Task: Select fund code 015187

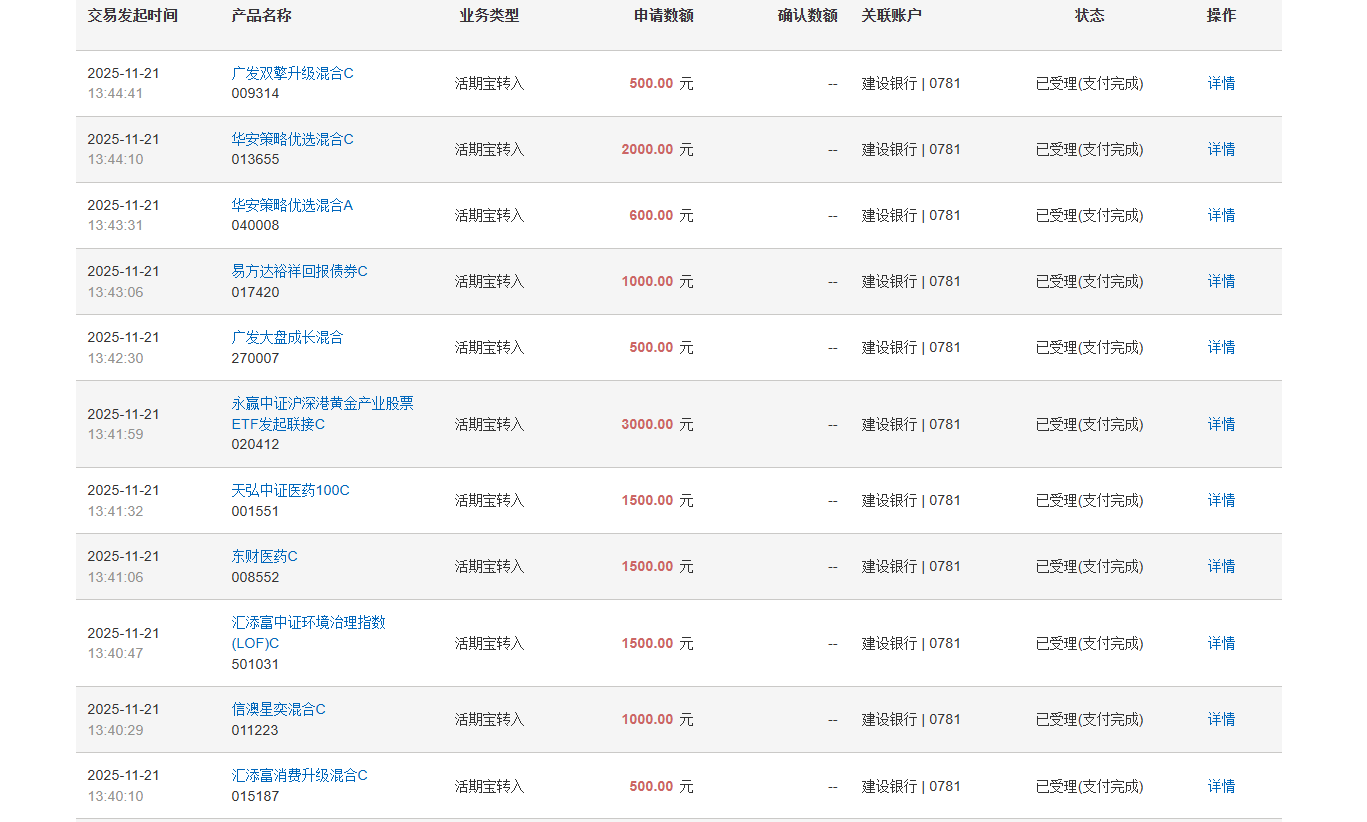Action: (x=255, y=796)
